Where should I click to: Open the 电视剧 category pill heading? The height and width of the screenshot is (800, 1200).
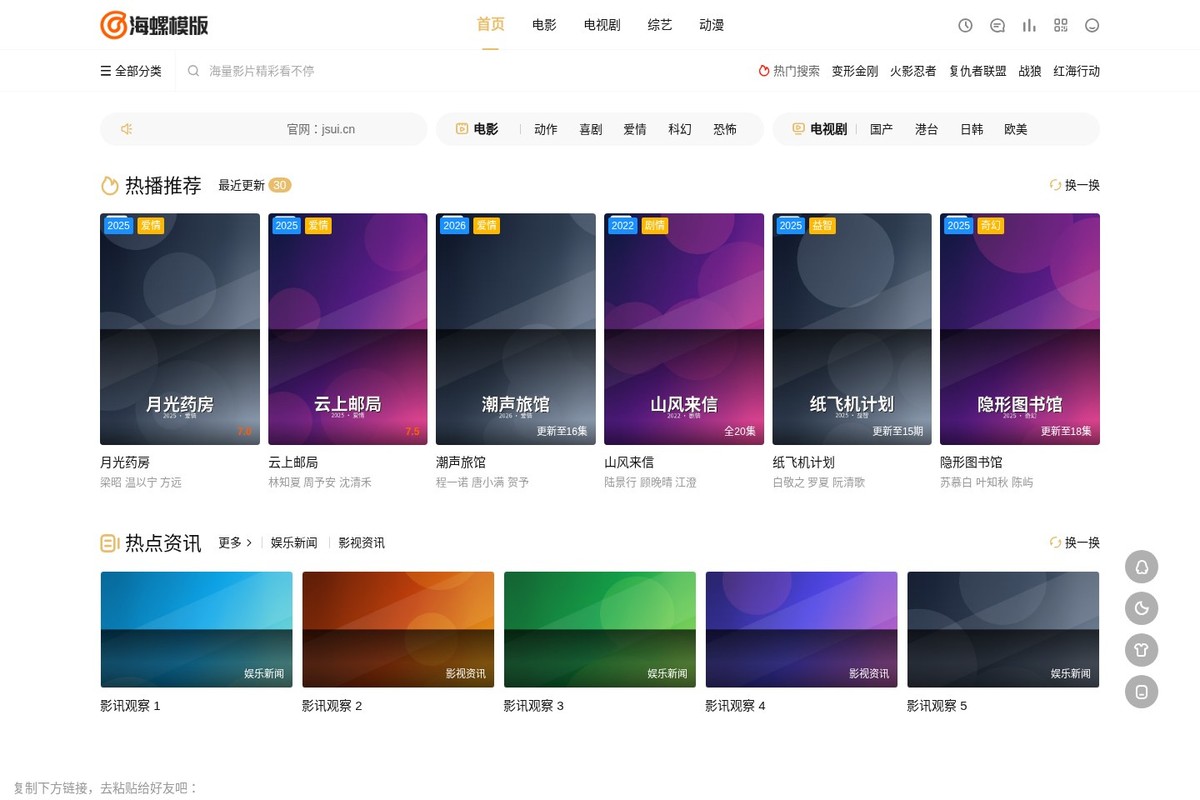[x=820, y=129]
